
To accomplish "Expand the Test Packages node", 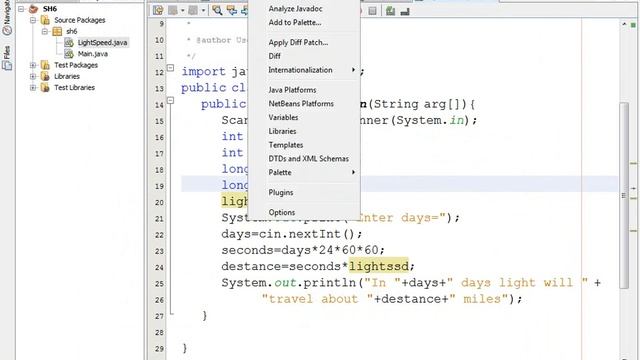I will click(33, 65).
